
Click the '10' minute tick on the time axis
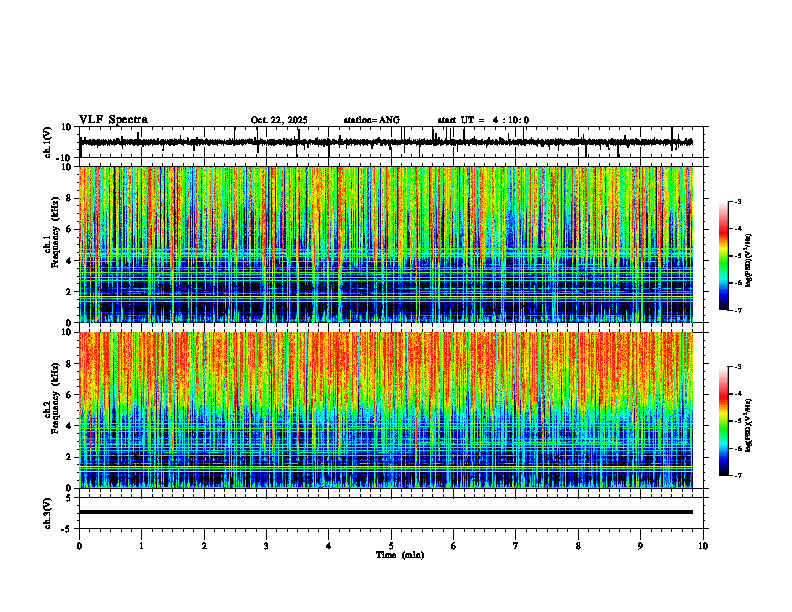[x=703, y=546]
